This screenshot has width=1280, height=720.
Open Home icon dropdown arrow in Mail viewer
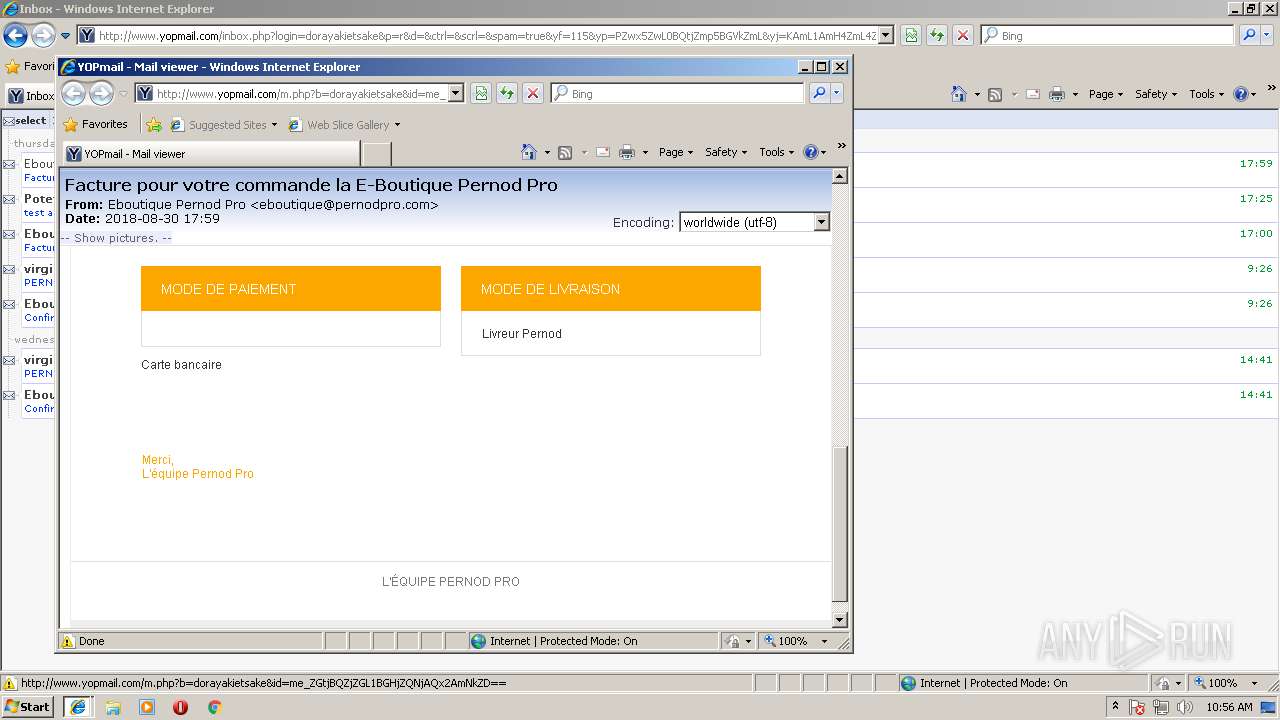point(547,153)
